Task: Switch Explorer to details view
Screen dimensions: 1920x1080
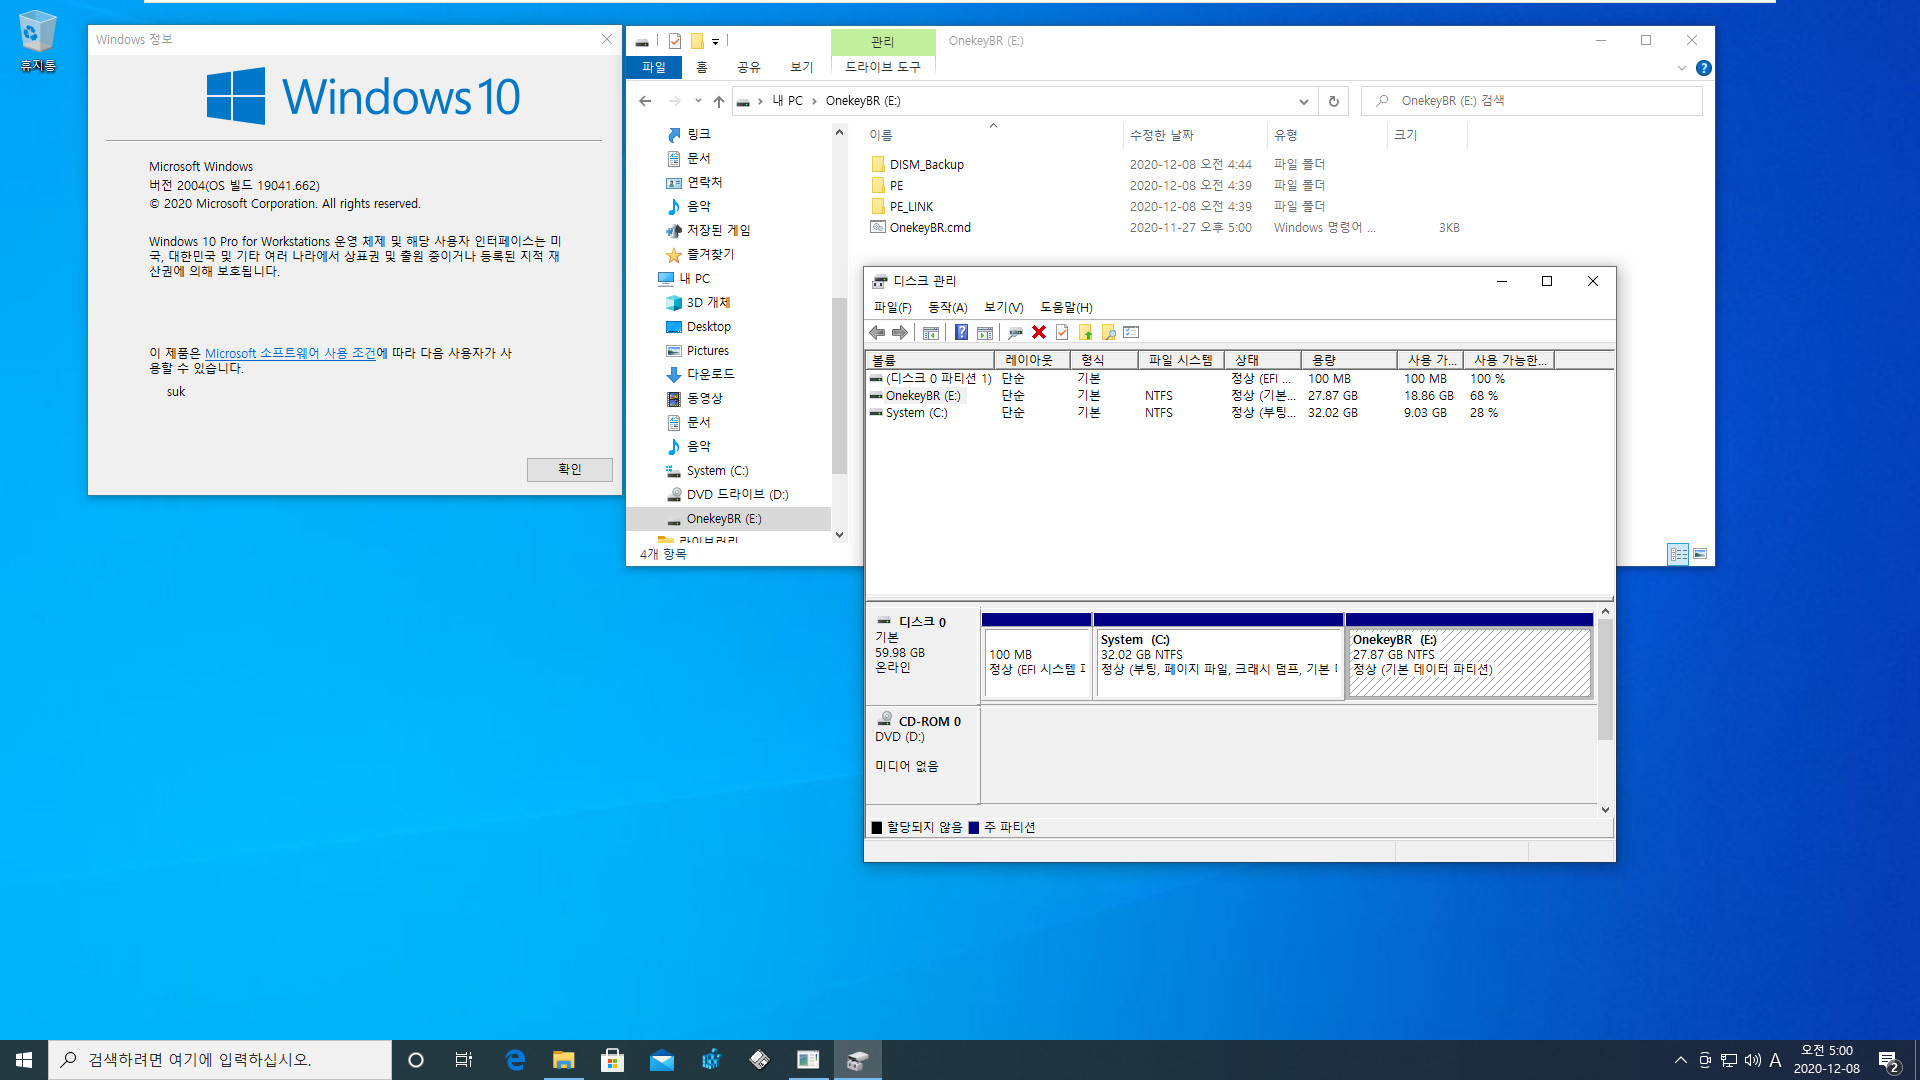Action: (x=1678, y=553)
